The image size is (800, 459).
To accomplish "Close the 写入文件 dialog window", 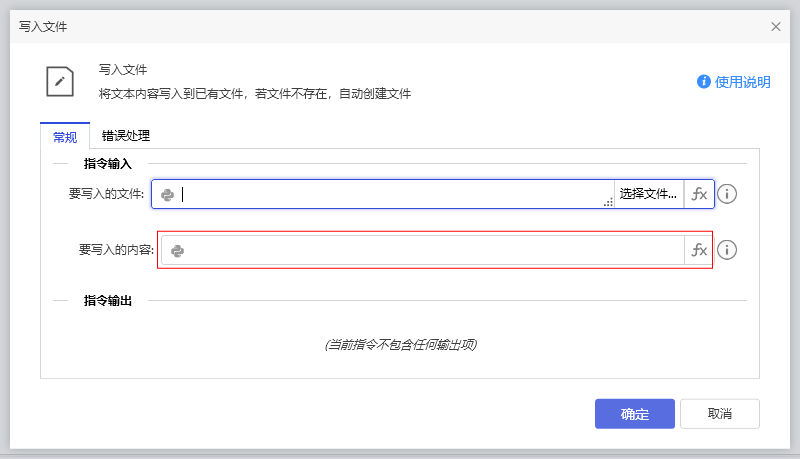I will pyautogui.click(x=776, y=27).
